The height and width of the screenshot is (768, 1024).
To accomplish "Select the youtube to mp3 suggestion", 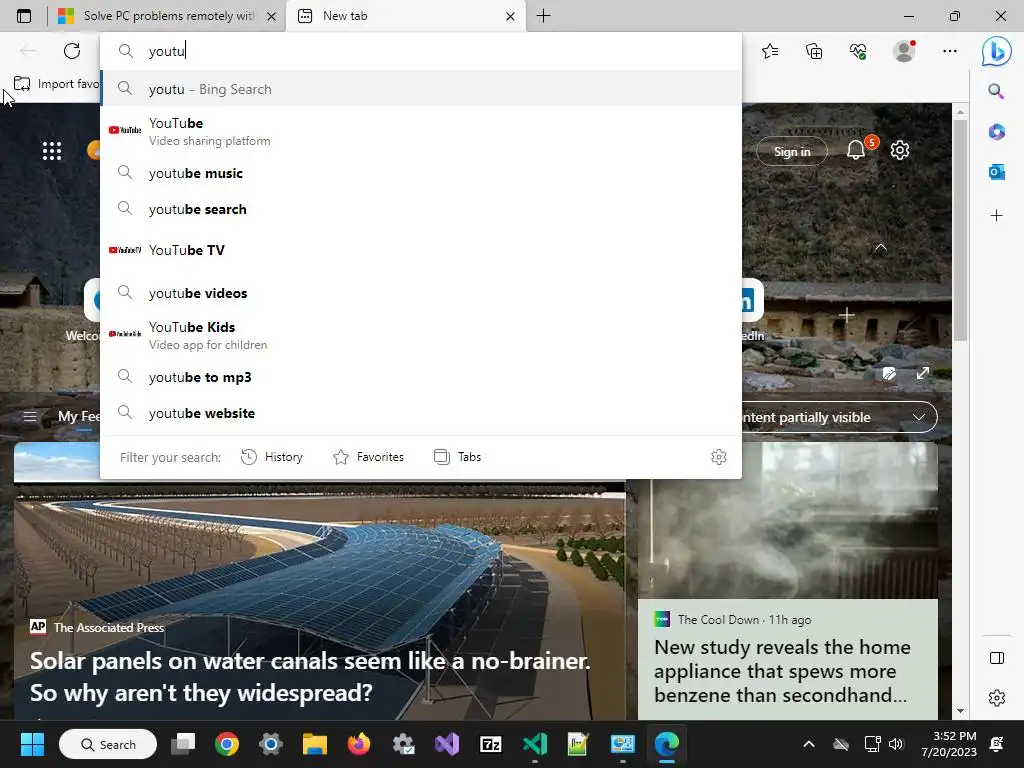I will point(421,377).
